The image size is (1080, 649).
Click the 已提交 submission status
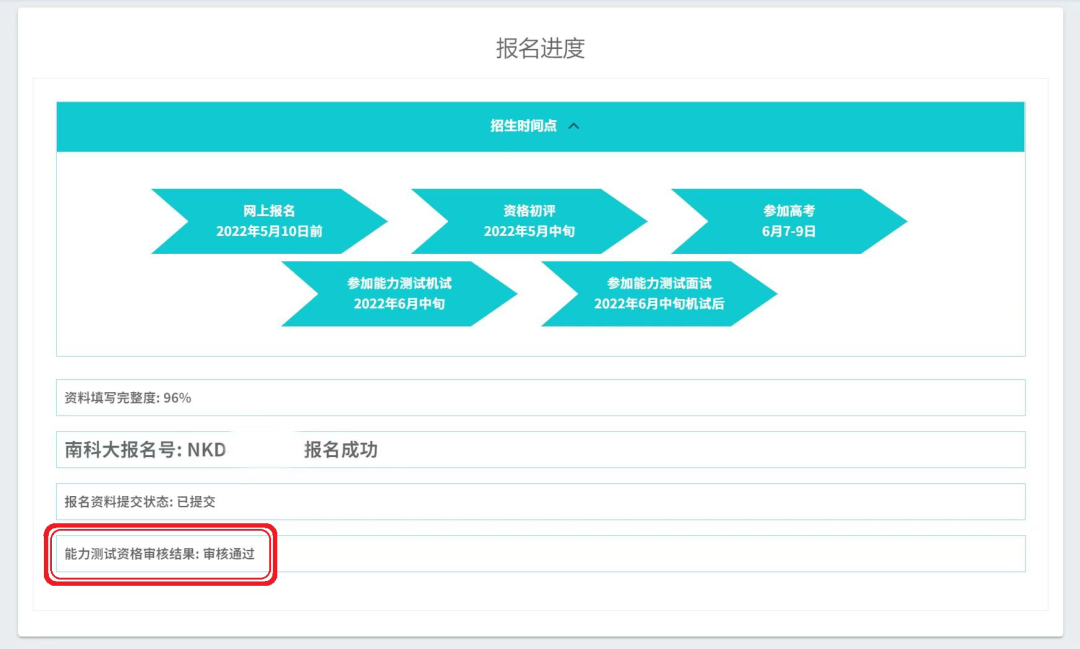click(196, 502)
